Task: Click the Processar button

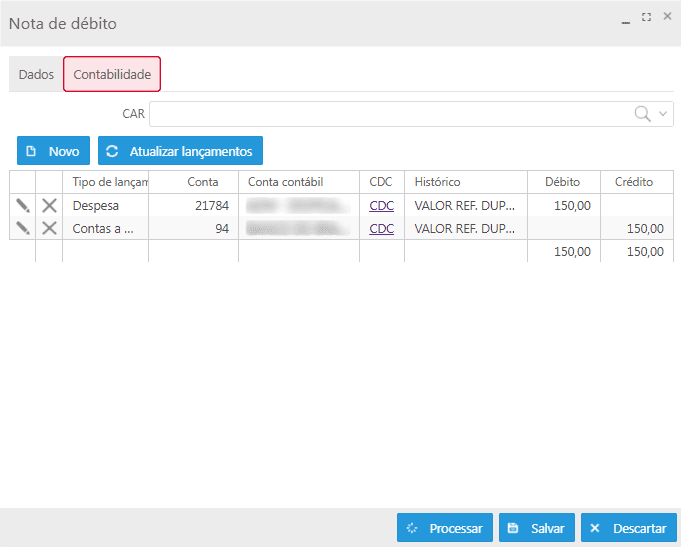Action: tap(444, 528)
